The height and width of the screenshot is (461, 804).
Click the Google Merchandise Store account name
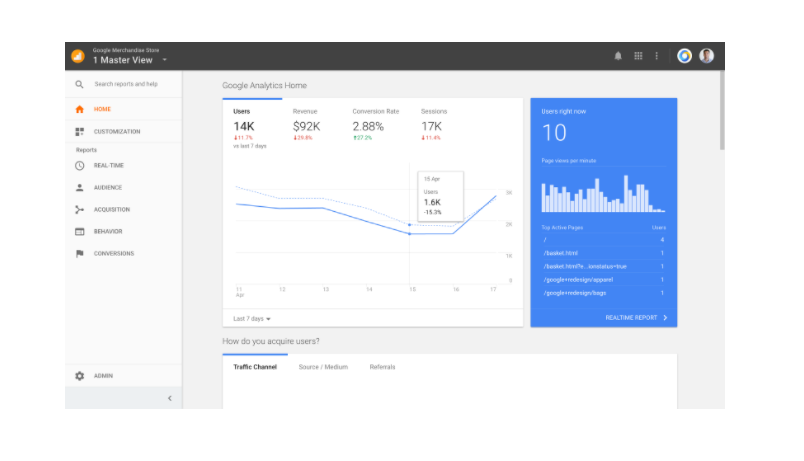pos(126,50)
